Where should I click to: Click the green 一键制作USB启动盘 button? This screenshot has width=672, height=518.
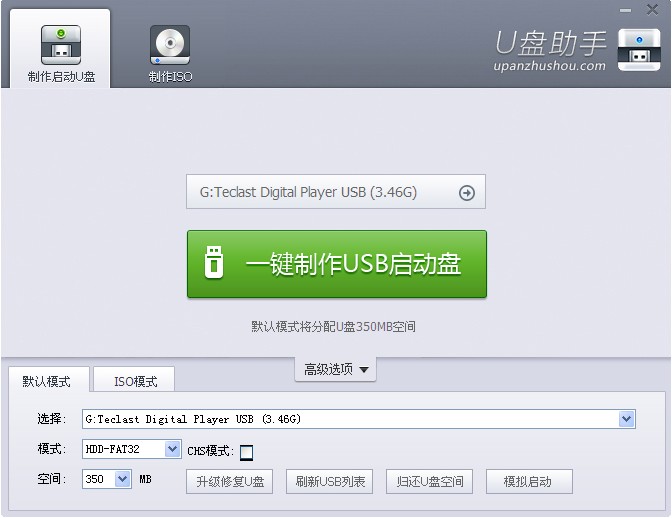click(x=336, y=264)
